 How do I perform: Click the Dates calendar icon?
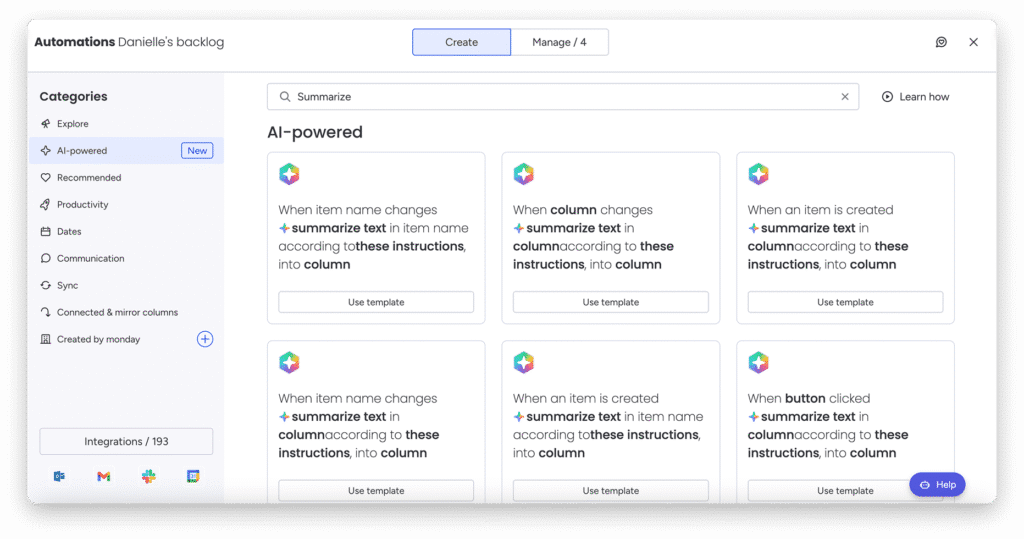point(46,231)
